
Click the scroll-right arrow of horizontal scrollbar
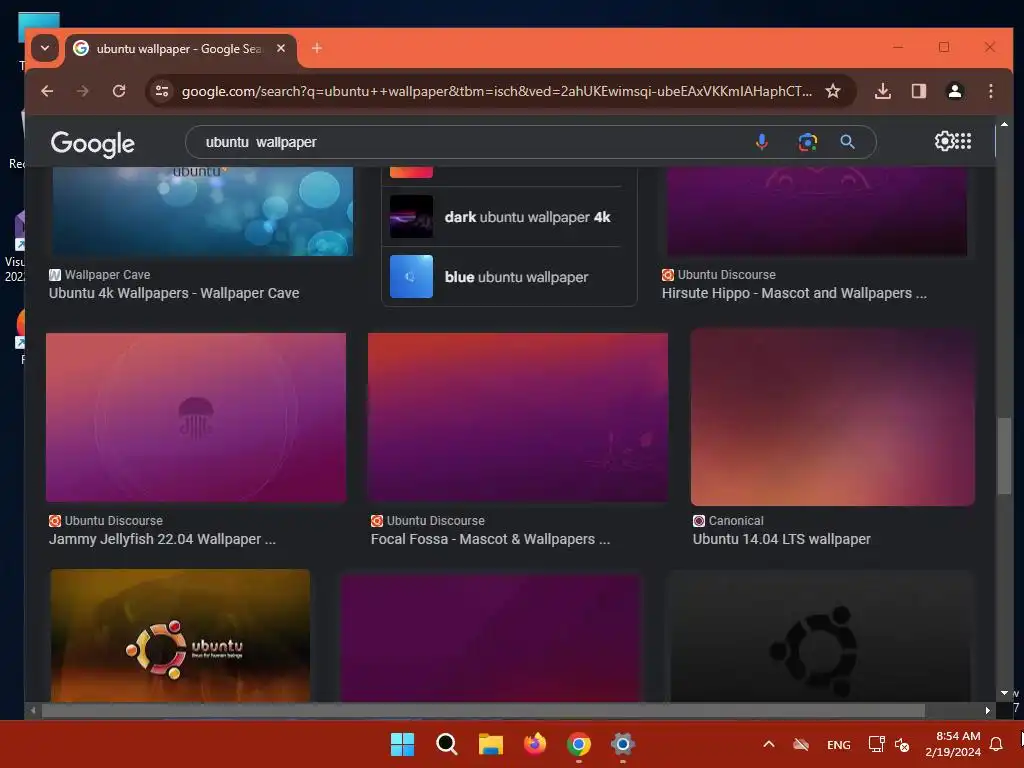click(987, 710)
